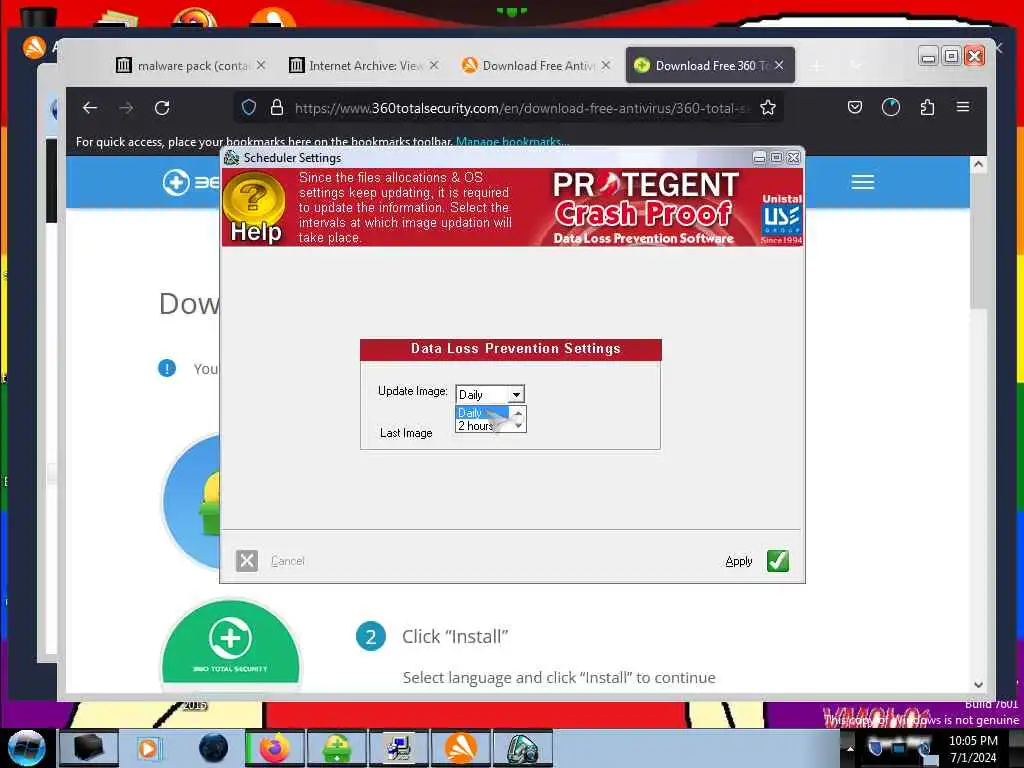Click the green 360 Total Security installer image
The image size is (1024, 768).
pyautogui.click(x=231, y=643)
